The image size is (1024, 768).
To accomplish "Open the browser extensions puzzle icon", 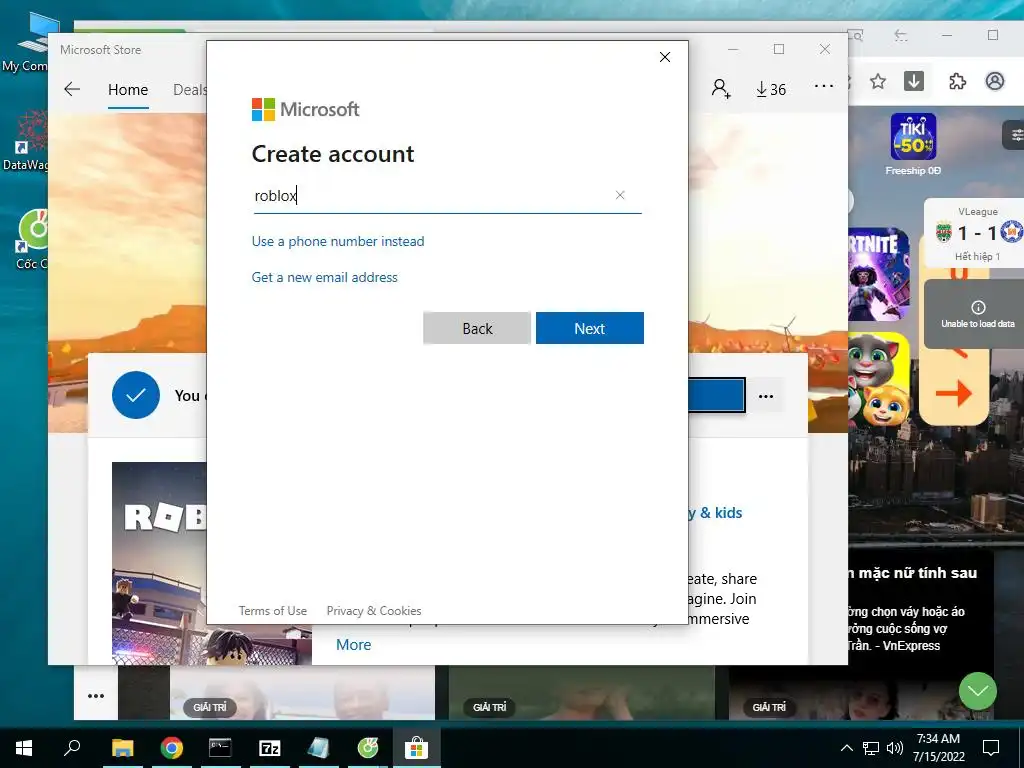I will click(957, 81).
